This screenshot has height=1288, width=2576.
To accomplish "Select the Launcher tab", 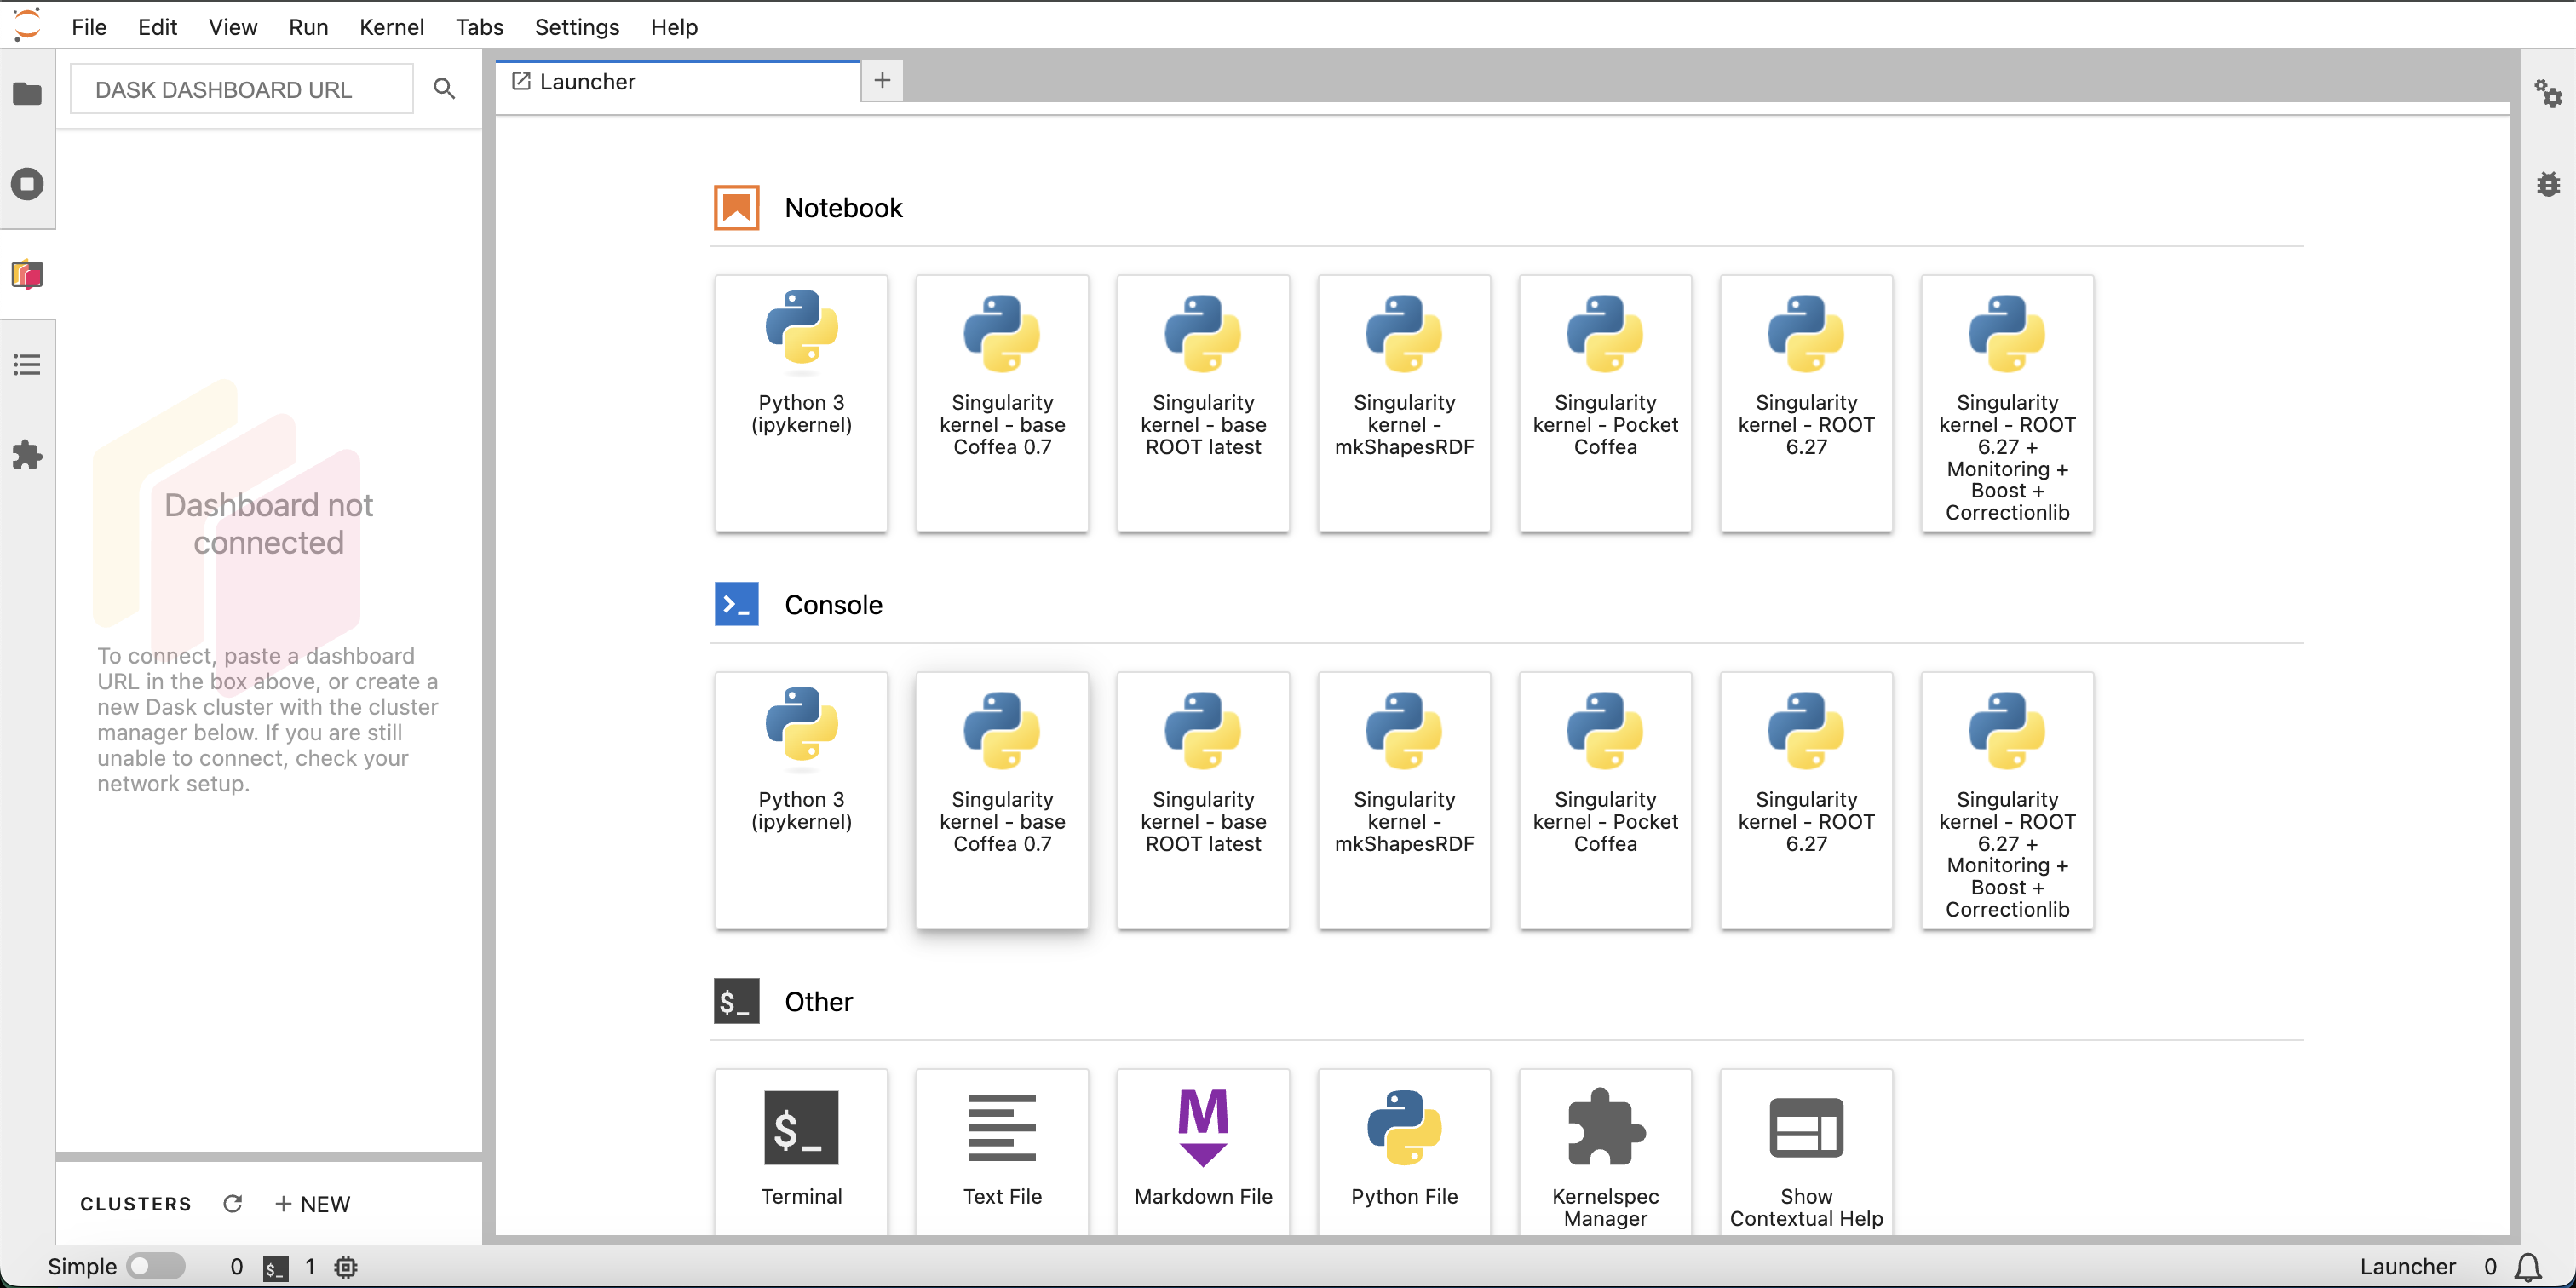I will click(x=678, y=81).
